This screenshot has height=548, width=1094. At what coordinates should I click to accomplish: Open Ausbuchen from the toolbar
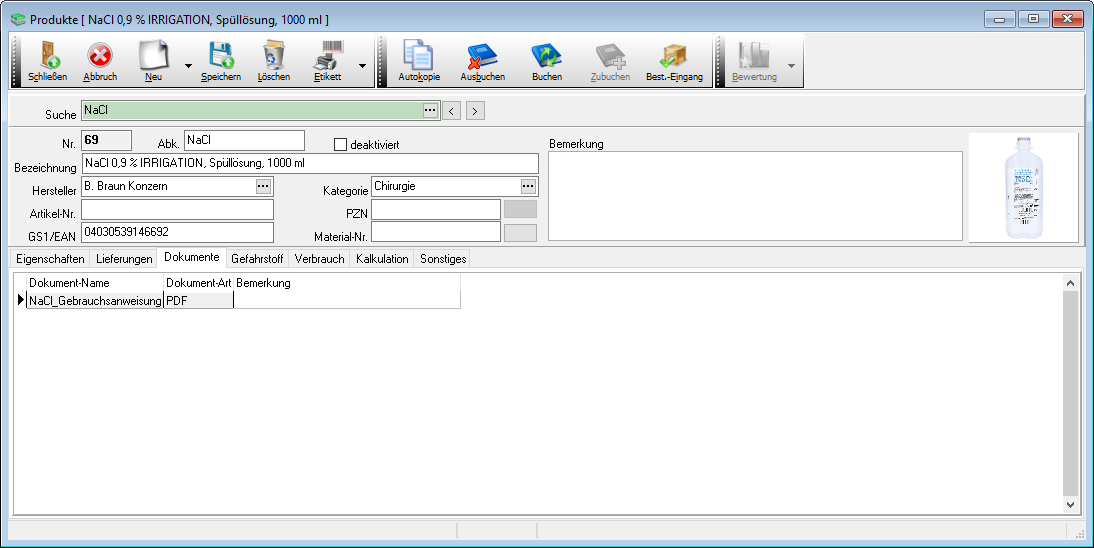tap(482, 61)
